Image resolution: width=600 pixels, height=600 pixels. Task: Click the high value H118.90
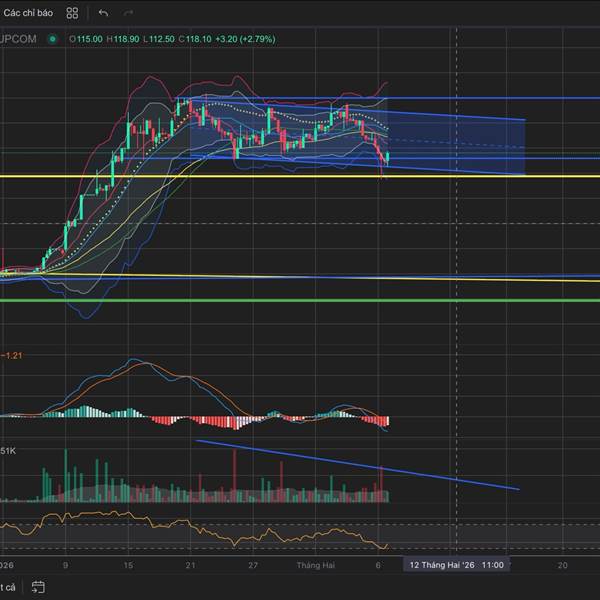(x=123, y=39)
